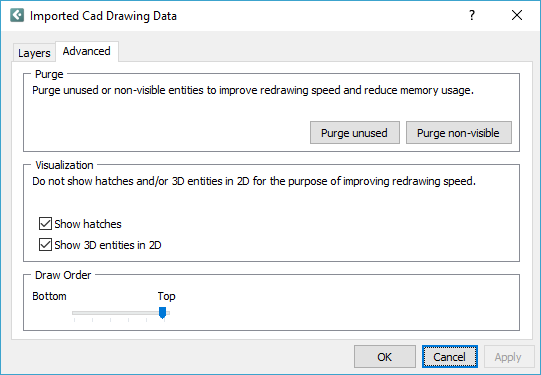The image size is (541, 375).
Task: Click the greyed-out Apply button
Action: coord(509,357)
